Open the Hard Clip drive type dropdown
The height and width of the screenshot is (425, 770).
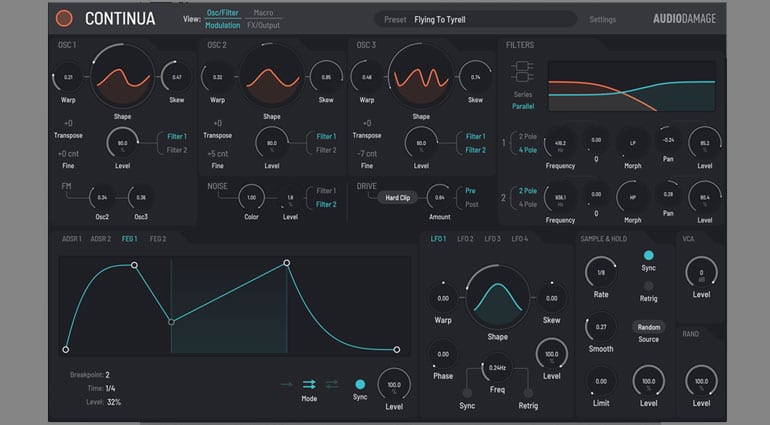(397, 198)
